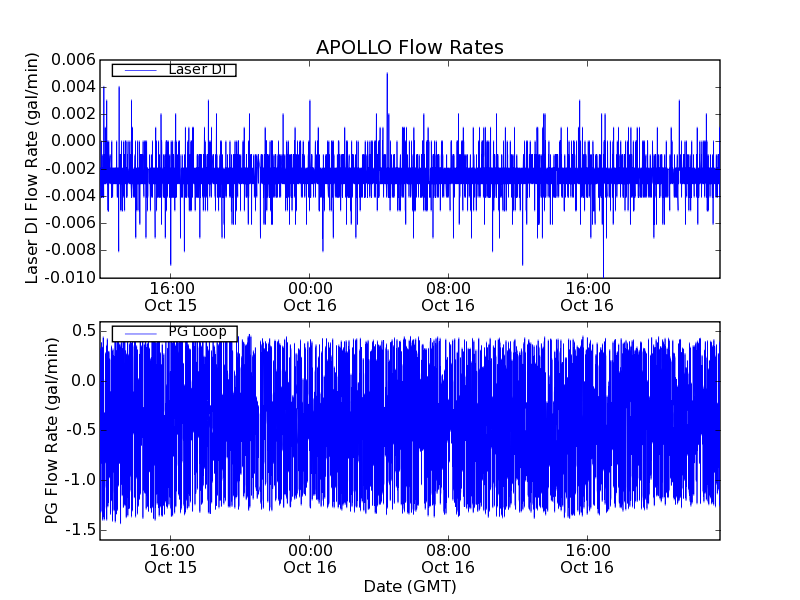The width and height of the screenshot is (800, 600).
Task: Click the APOLLO Flow Rates chart title
Action: [x=409, y=47]
